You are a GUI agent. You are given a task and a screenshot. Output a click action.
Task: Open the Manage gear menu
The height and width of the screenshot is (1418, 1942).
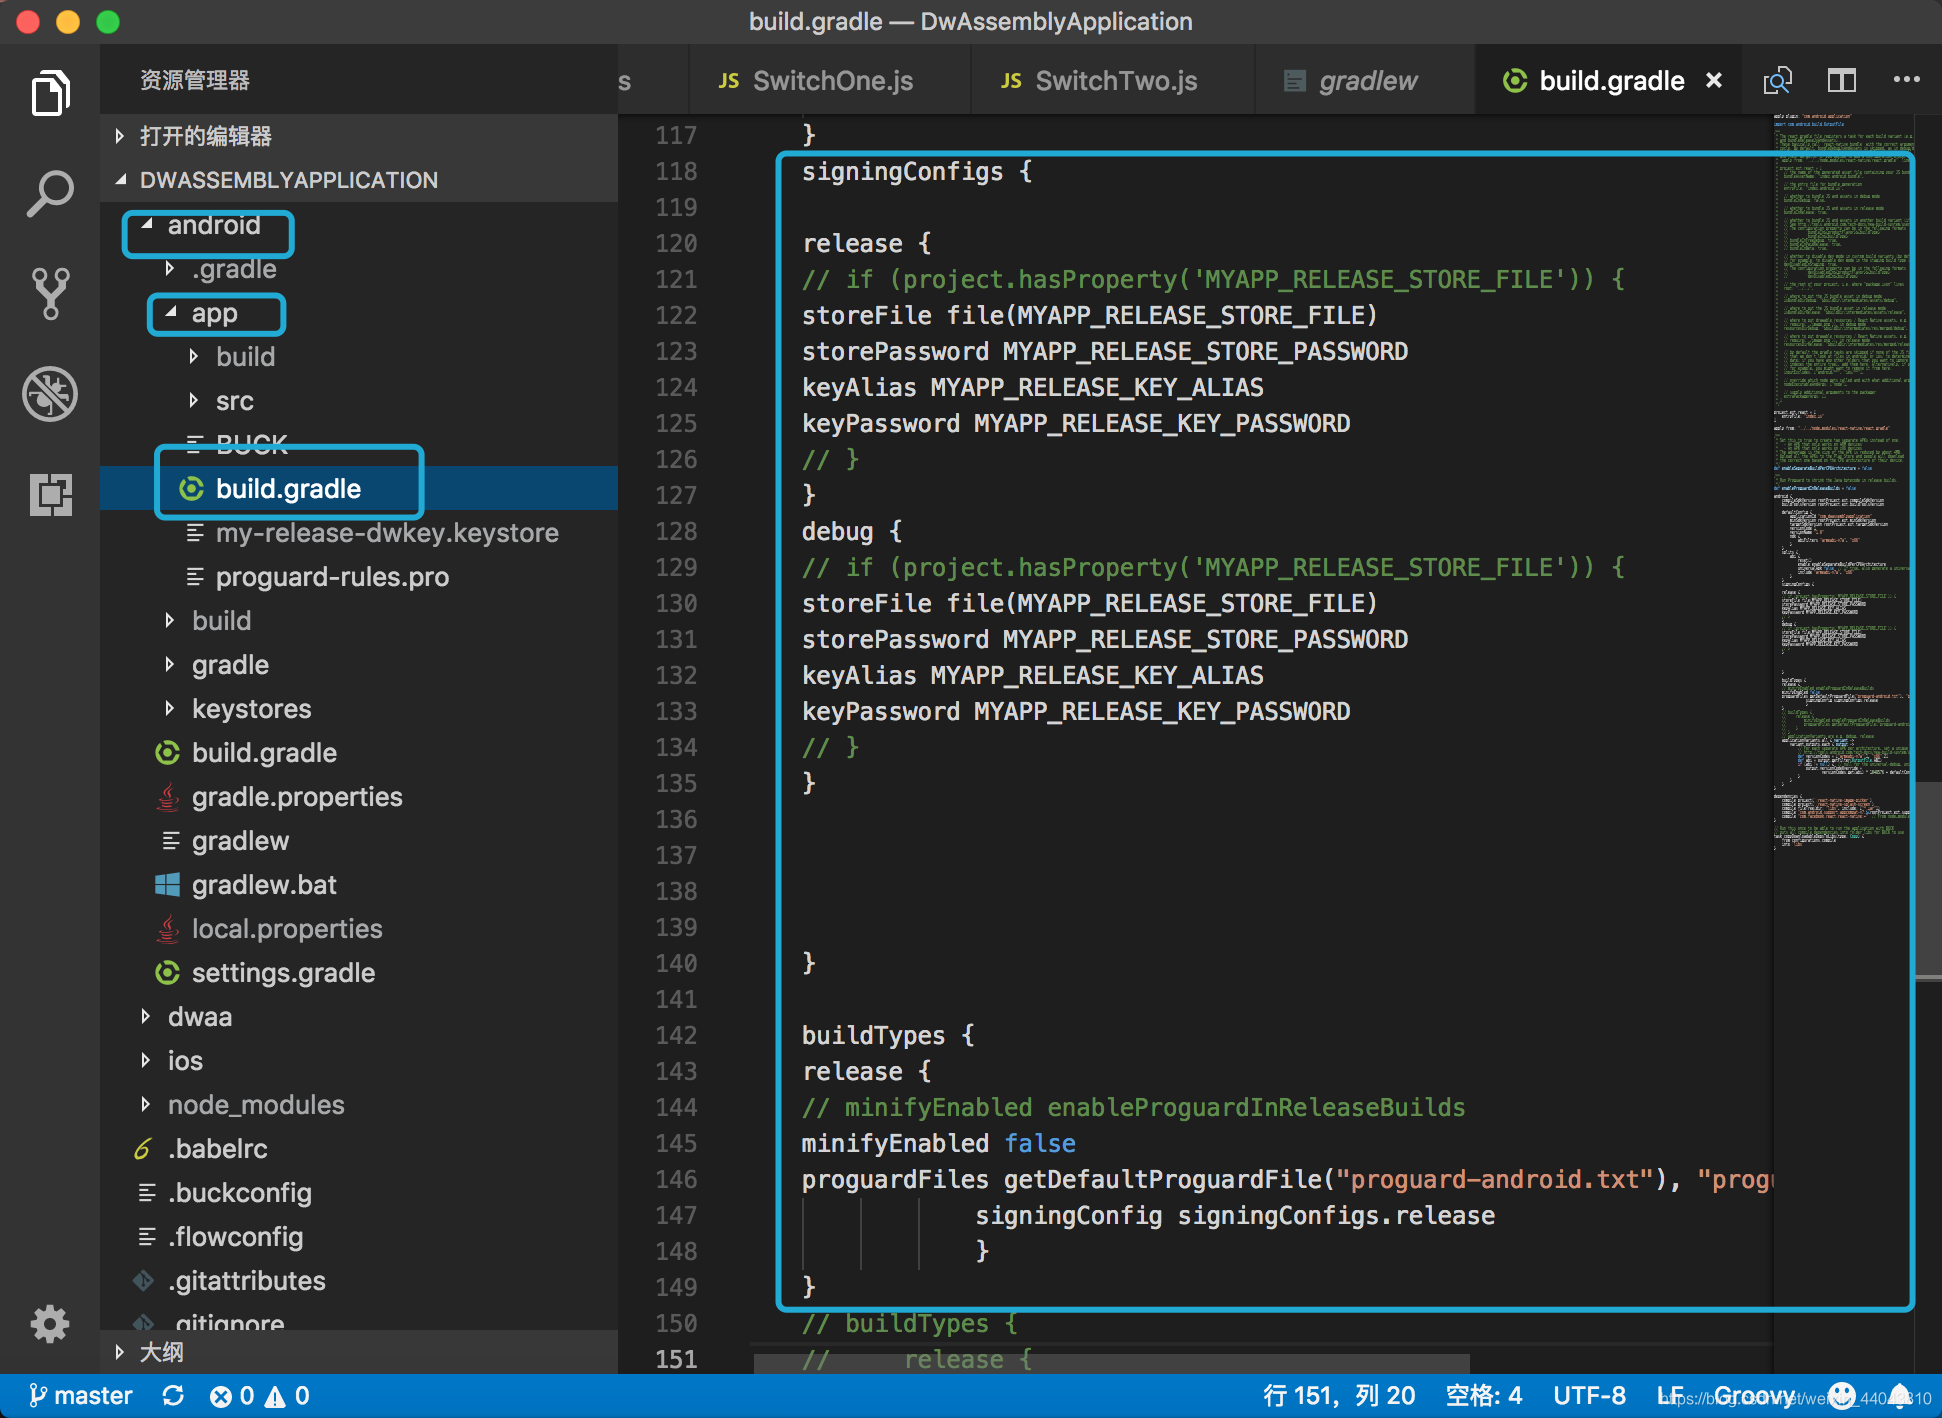coord(50,1323)
